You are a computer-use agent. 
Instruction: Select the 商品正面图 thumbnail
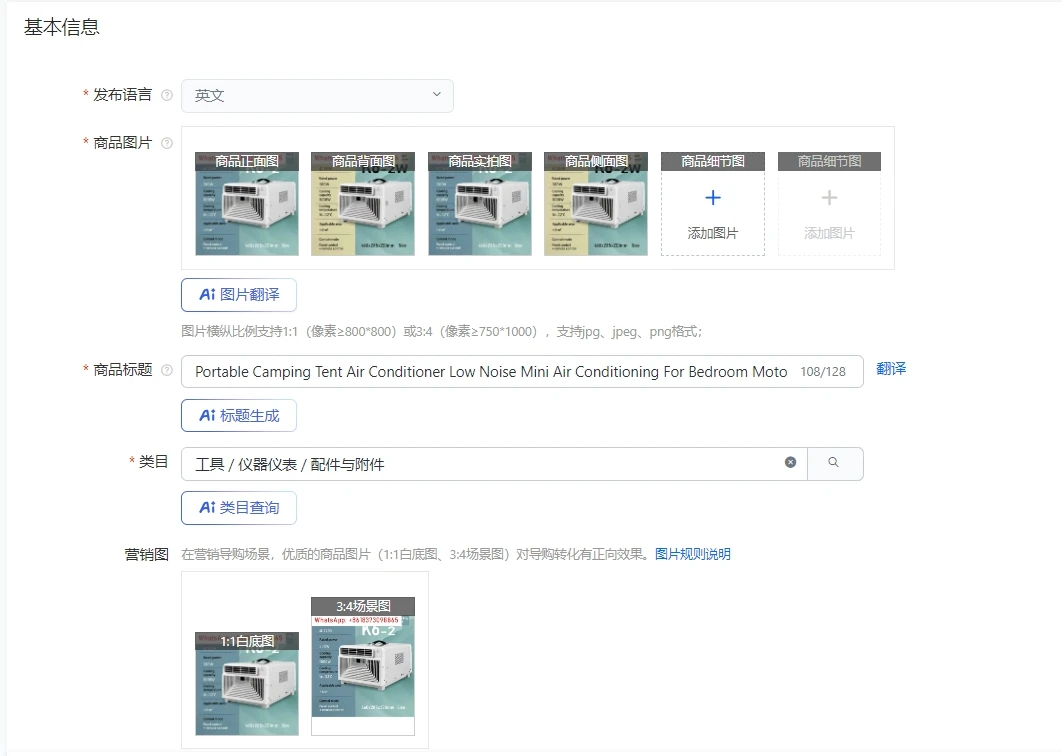coord(247,204)
